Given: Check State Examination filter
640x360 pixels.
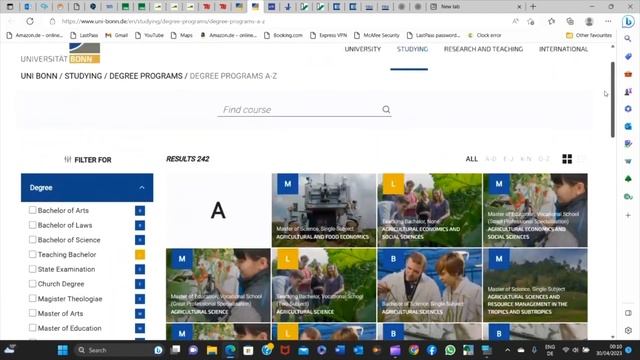Looking at the screenshot, I should (32, 269).
